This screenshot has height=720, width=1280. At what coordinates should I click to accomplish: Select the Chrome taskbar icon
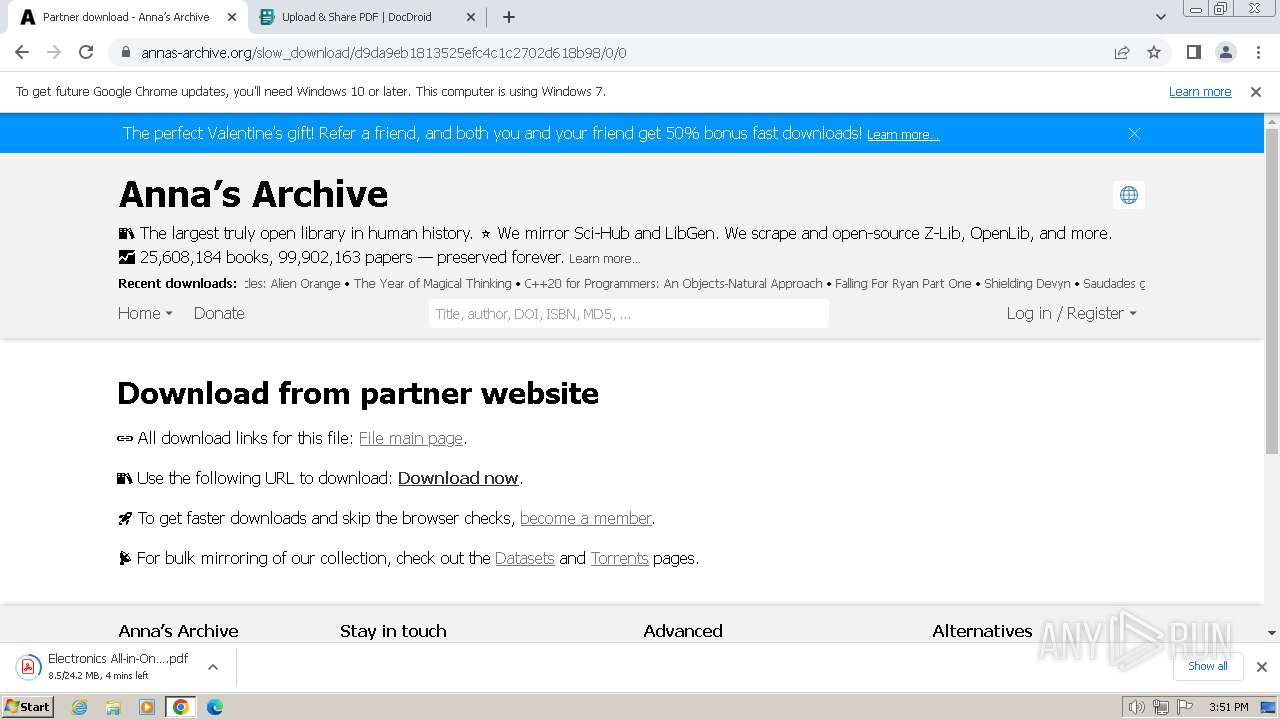click(181, 707)
